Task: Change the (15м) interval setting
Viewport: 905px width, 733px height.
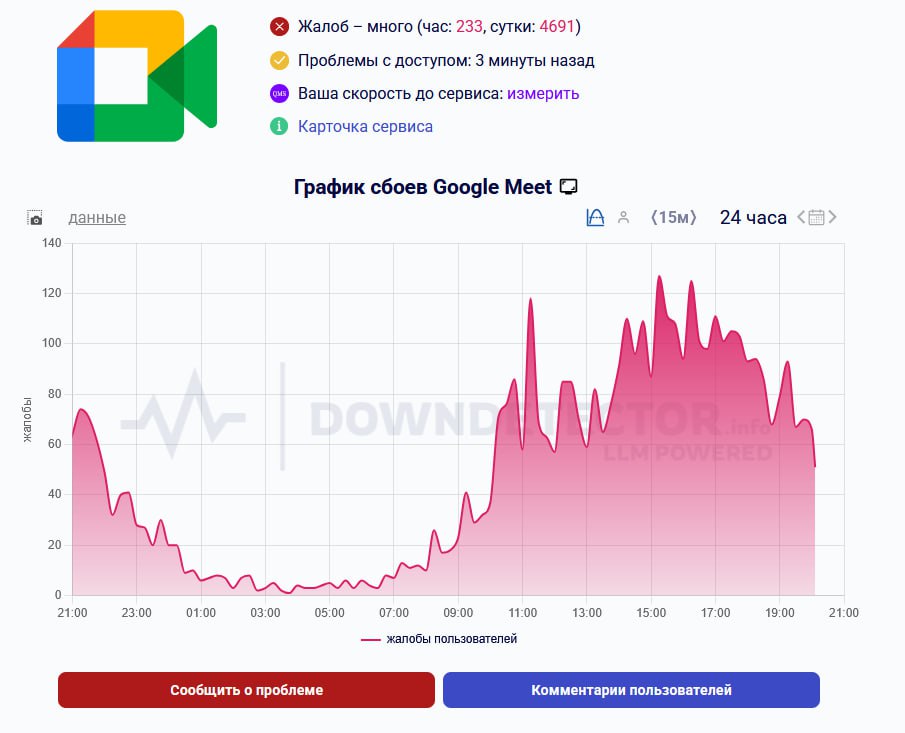Action: 674,218
